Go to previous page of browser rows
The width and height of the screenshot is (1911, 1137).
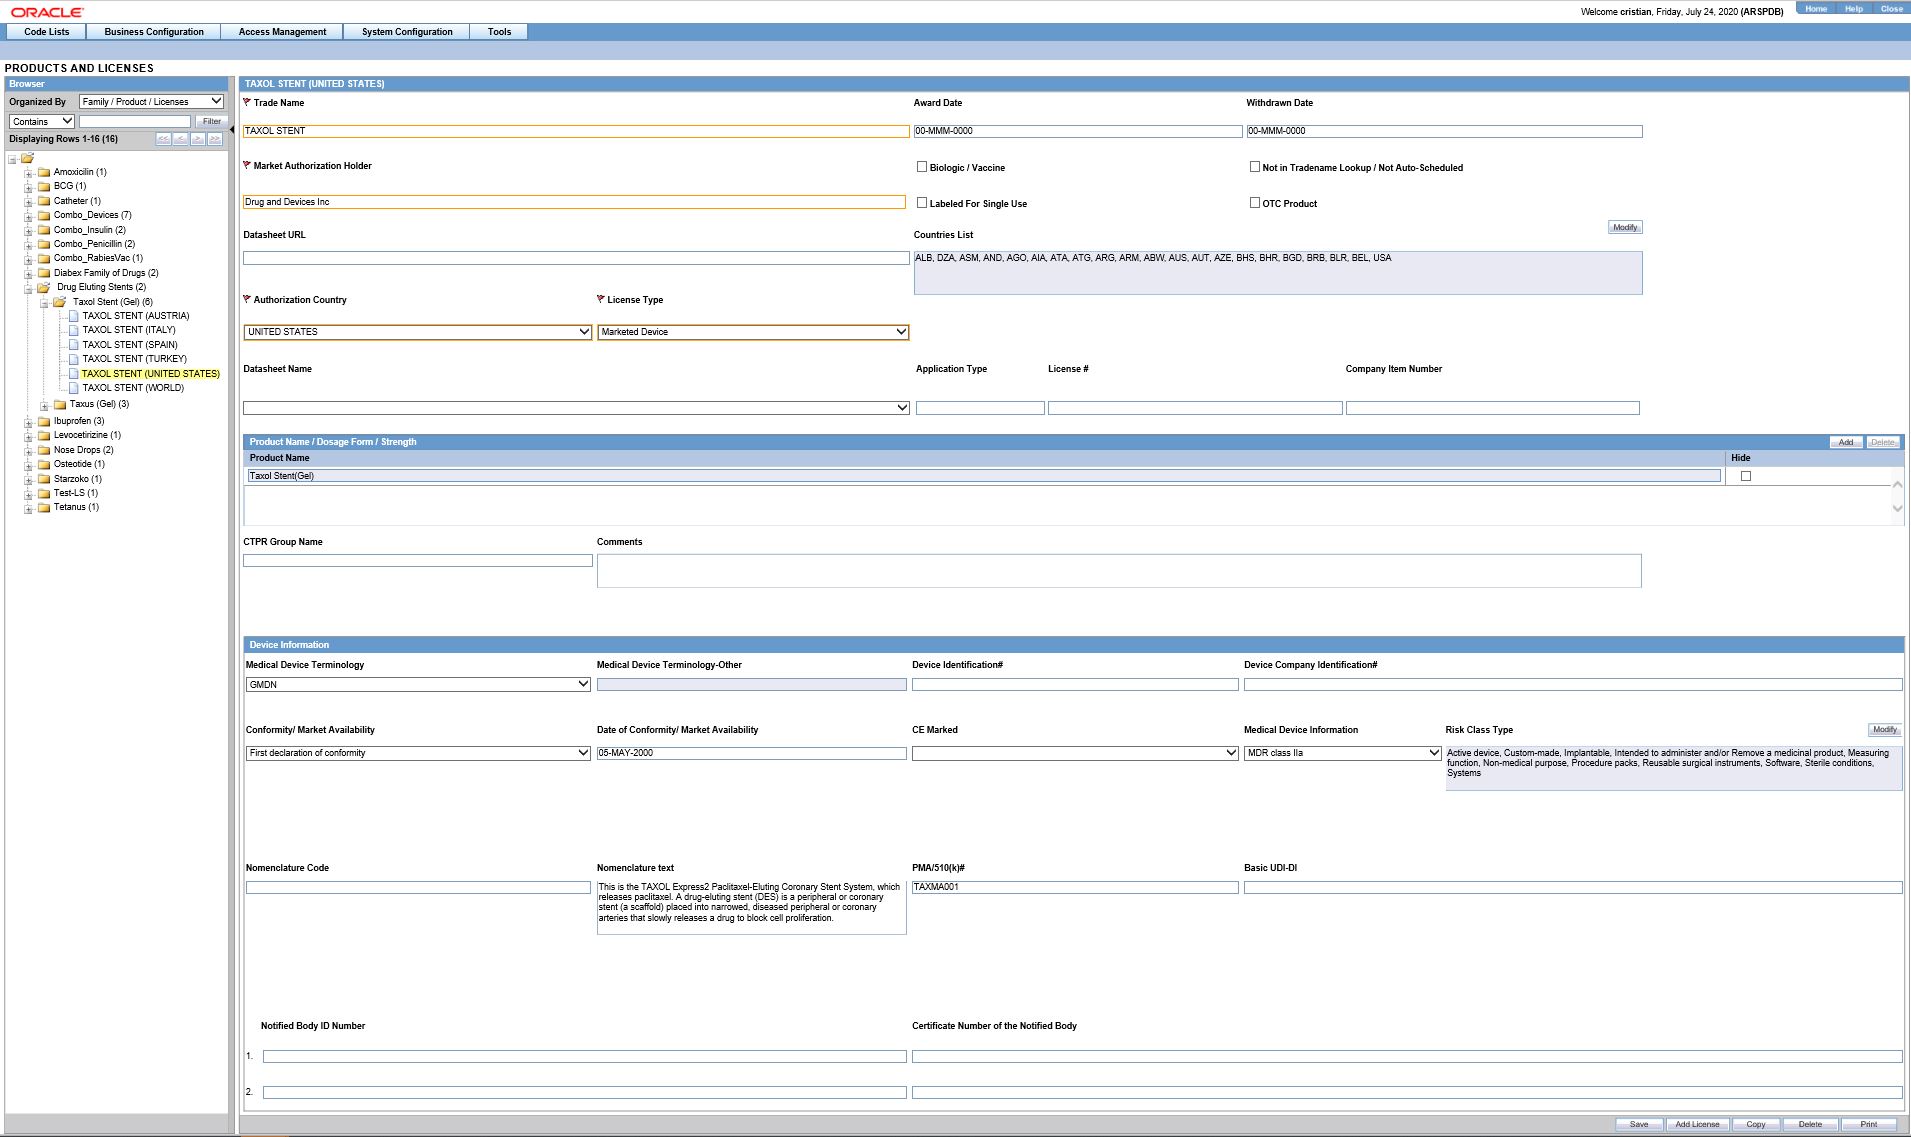tap(180, 139)
